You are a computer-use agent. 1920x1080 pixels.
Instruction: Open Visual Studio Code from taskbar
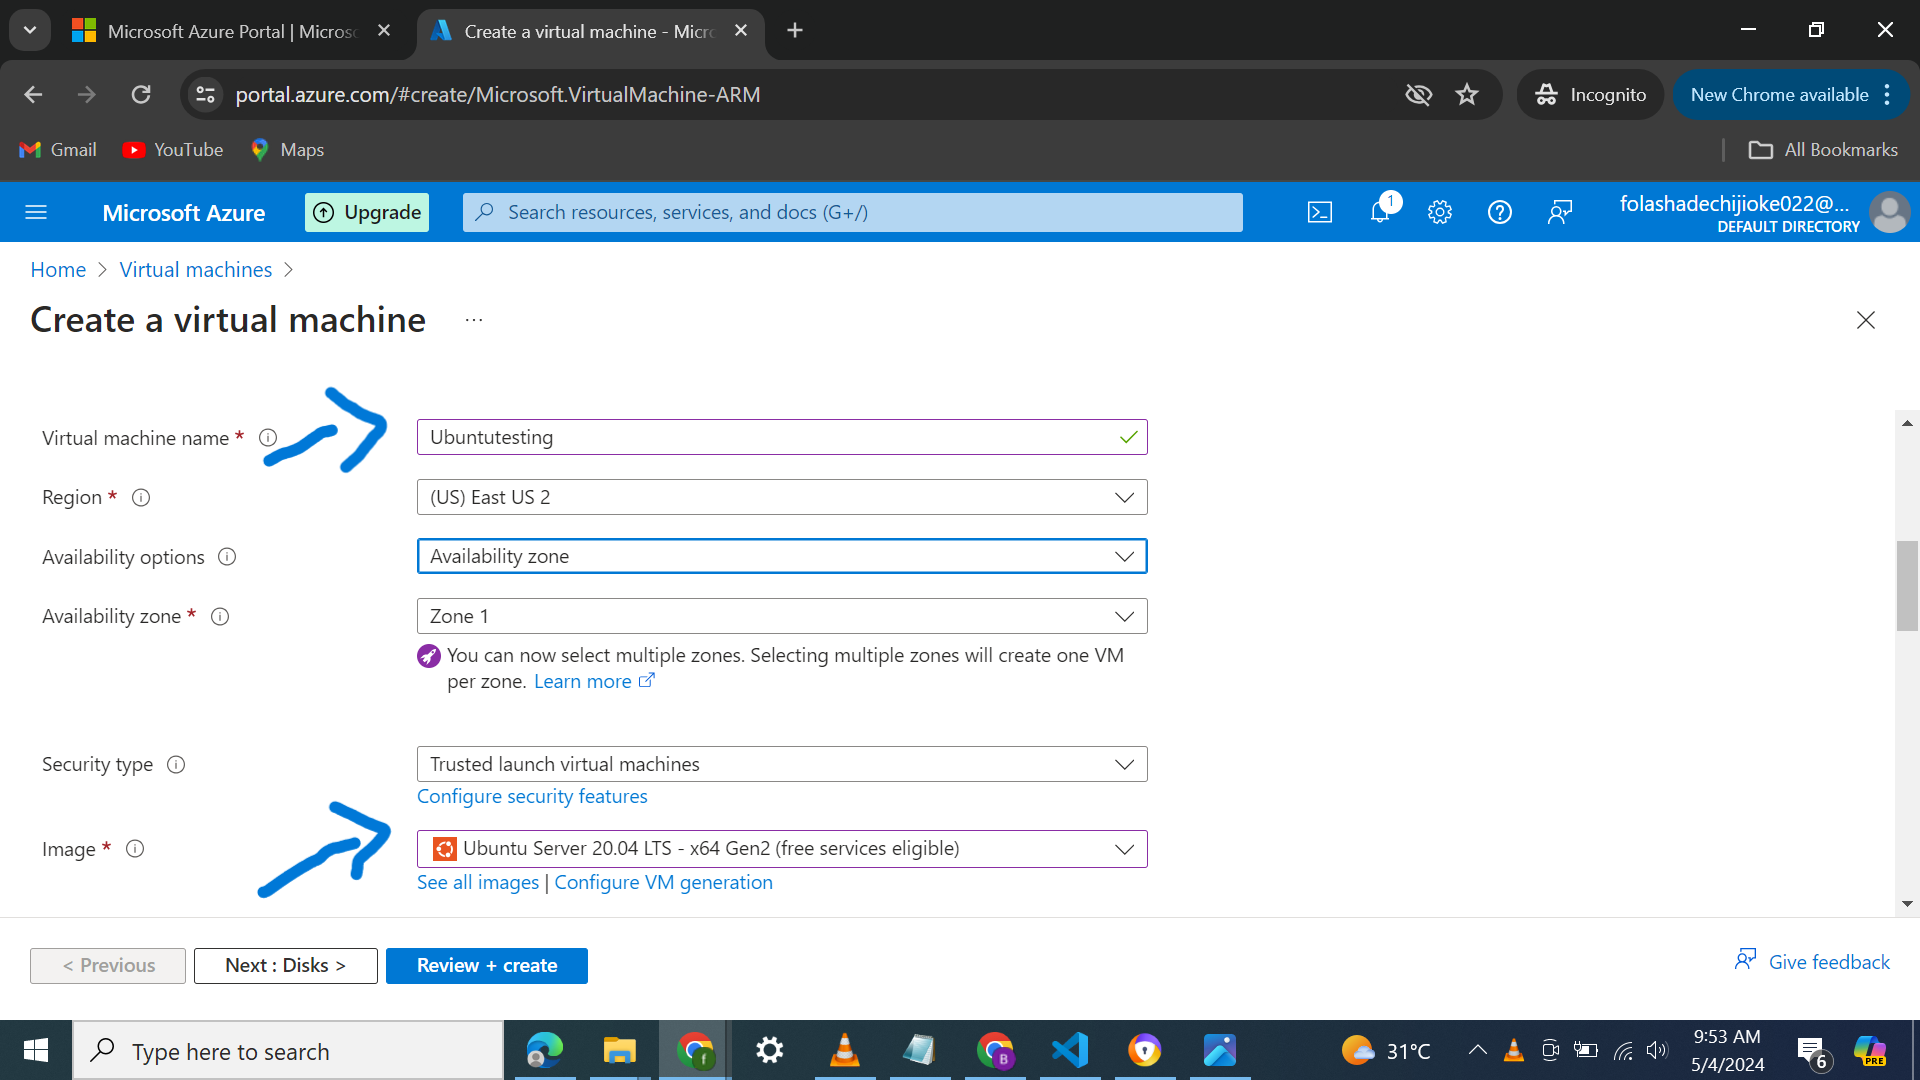pyautogui.click(x=1070, y=1051)
